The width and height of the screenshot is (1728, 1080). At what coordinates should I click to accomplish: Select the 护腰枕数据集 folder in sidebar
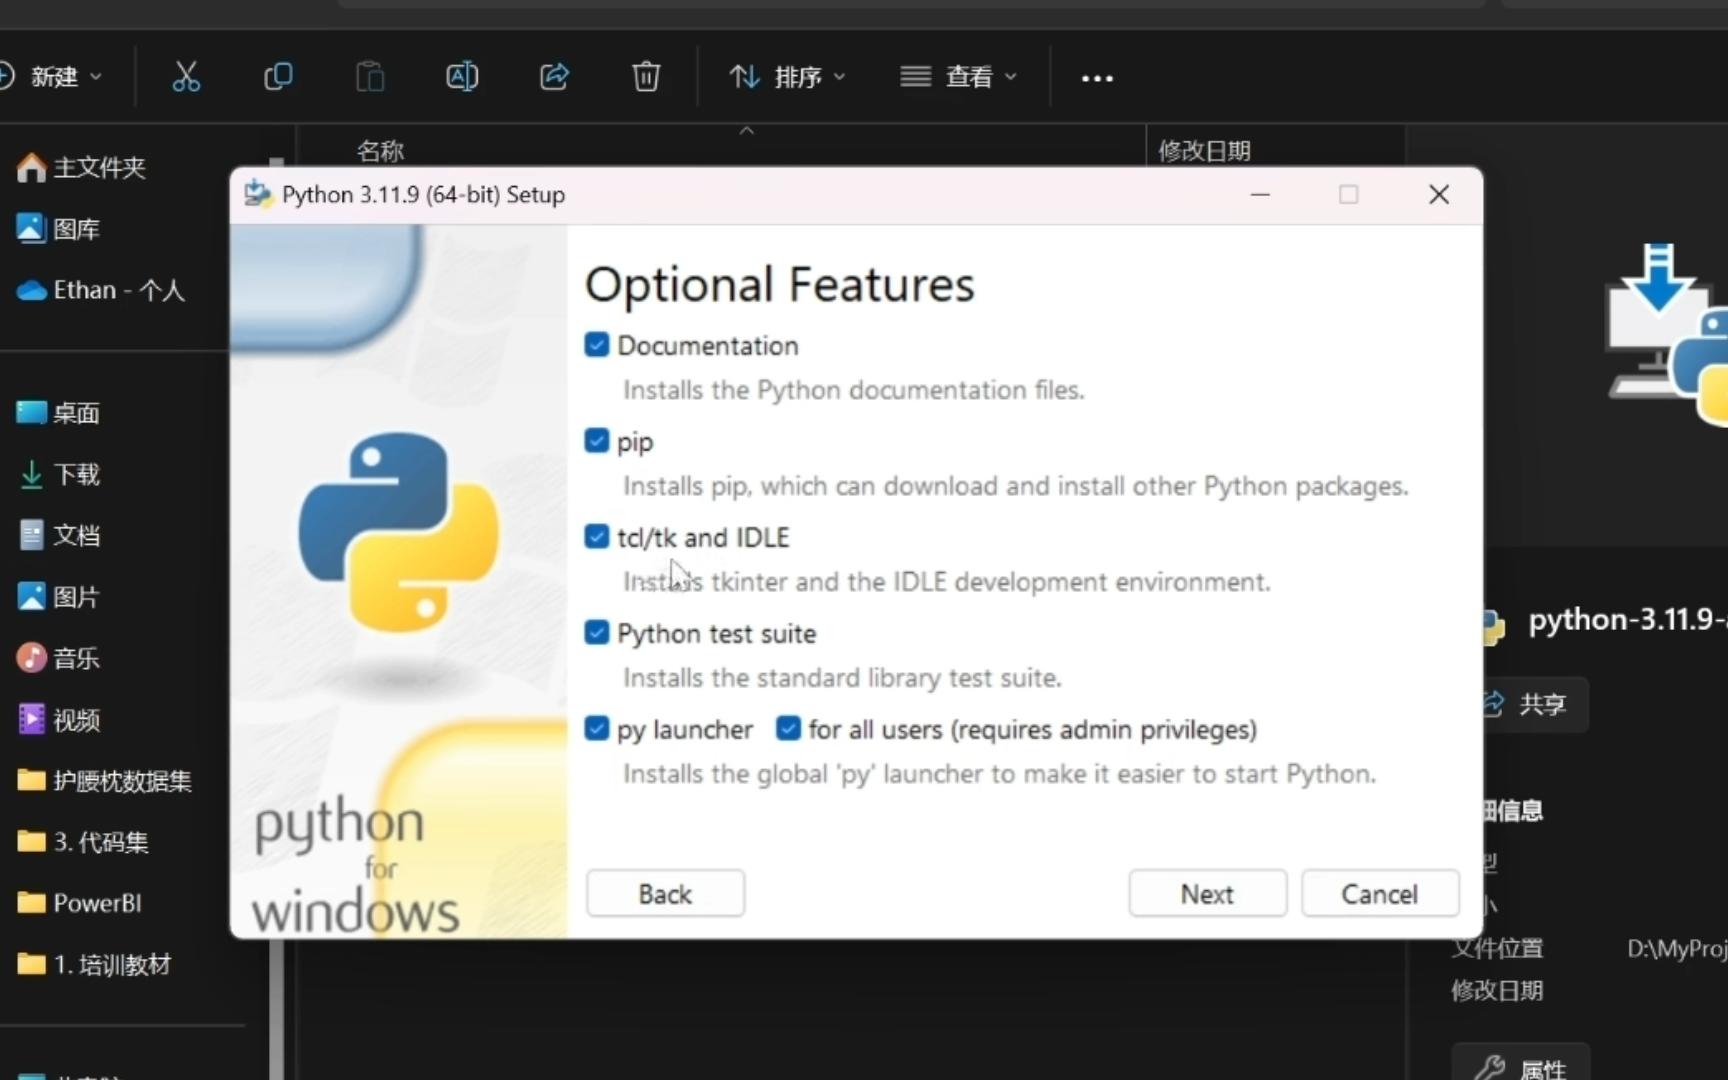coord(105,781)
